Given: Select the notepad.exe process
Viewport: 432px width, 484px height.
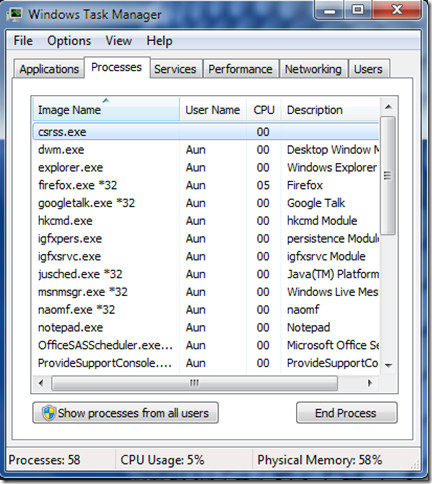Looking at the screenshot, I should click(x=206, y=327).
